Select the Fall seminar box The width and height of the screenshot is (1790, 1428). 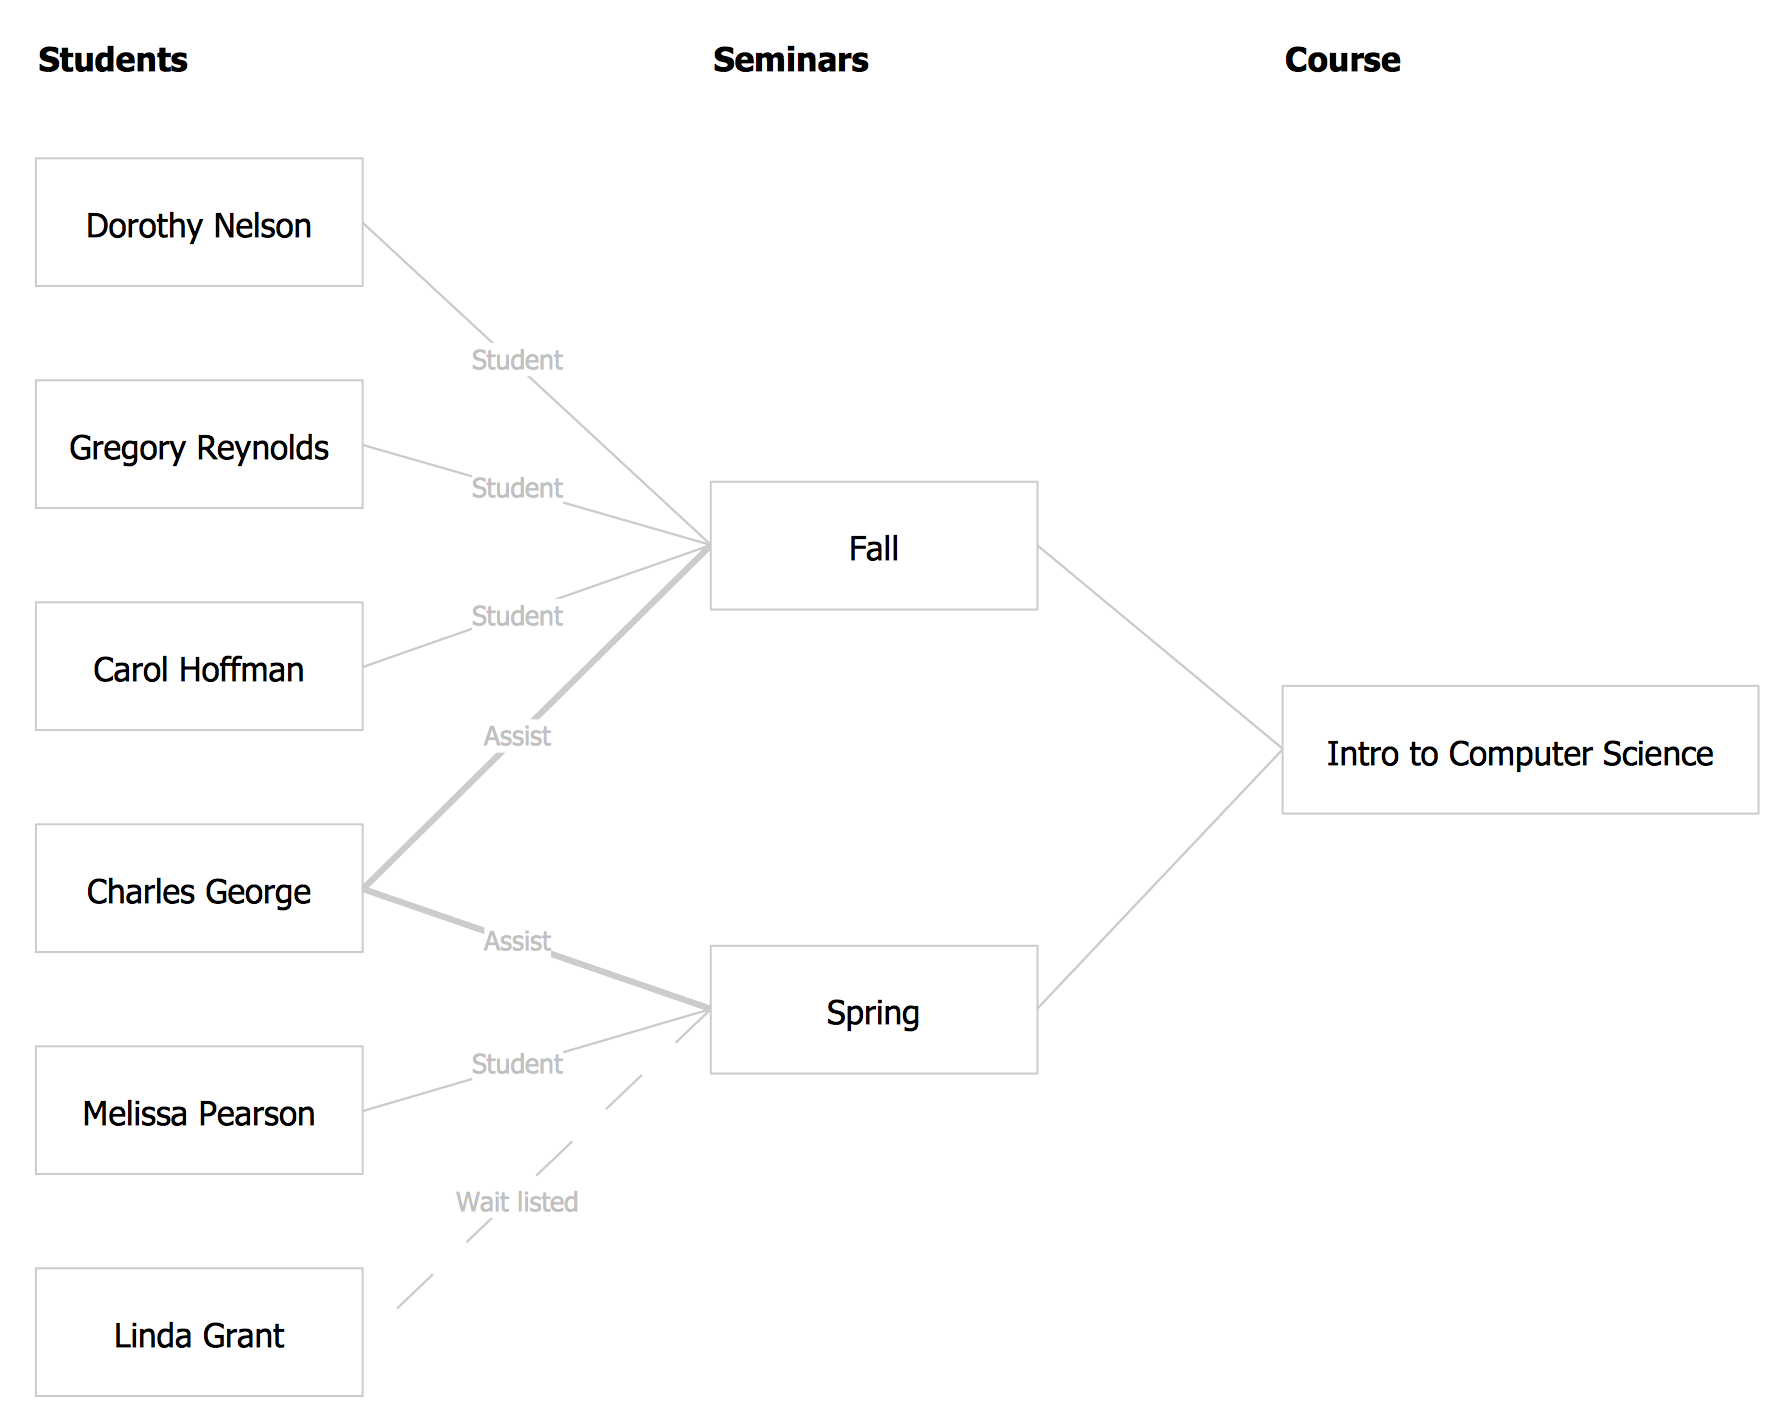tap(873, 546)
